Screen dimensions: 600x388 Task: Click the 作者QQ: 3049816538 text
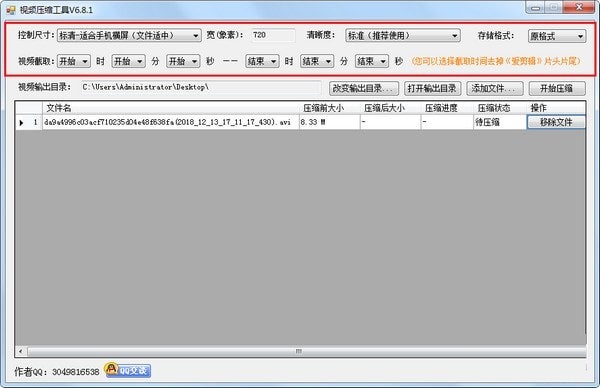(x=57, y=372)
